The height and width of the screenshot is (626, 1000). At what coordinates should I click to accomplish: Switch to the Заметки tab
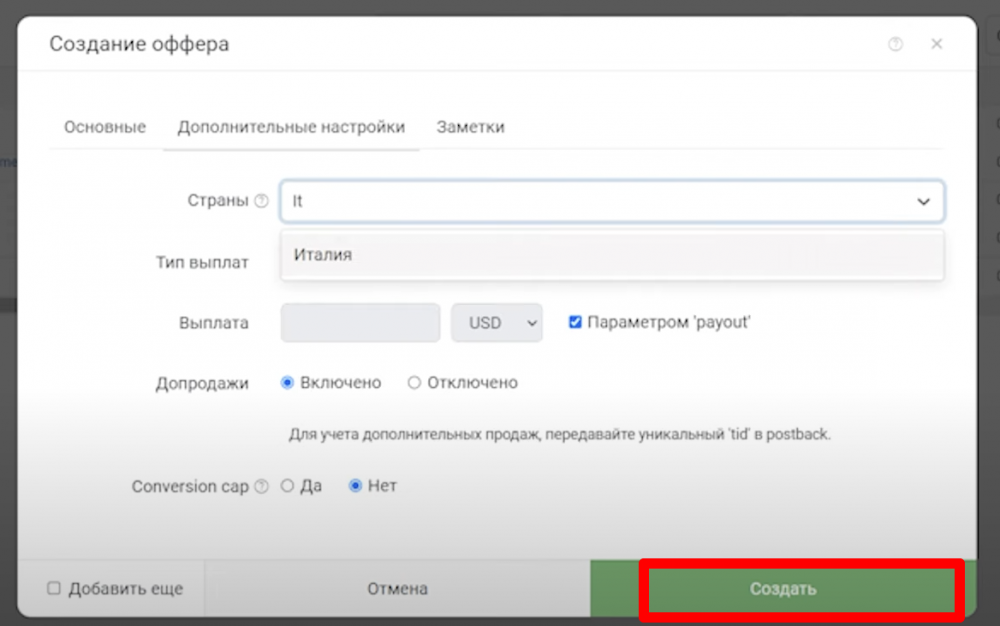pos(470,127)
